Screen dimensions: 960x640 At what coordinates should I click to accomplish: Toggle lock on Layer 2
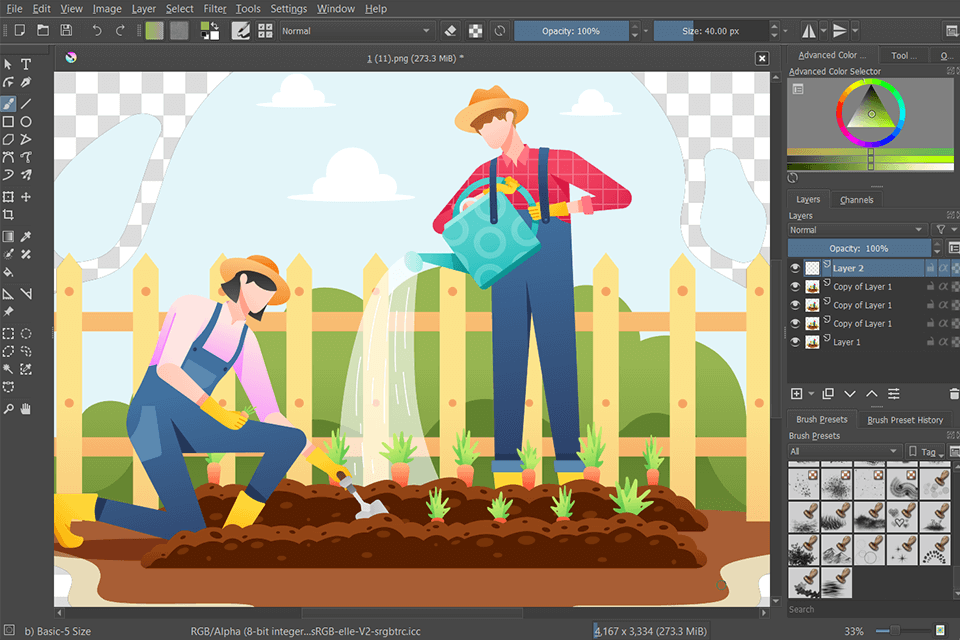pyautogui.click(x=931, y=268)
